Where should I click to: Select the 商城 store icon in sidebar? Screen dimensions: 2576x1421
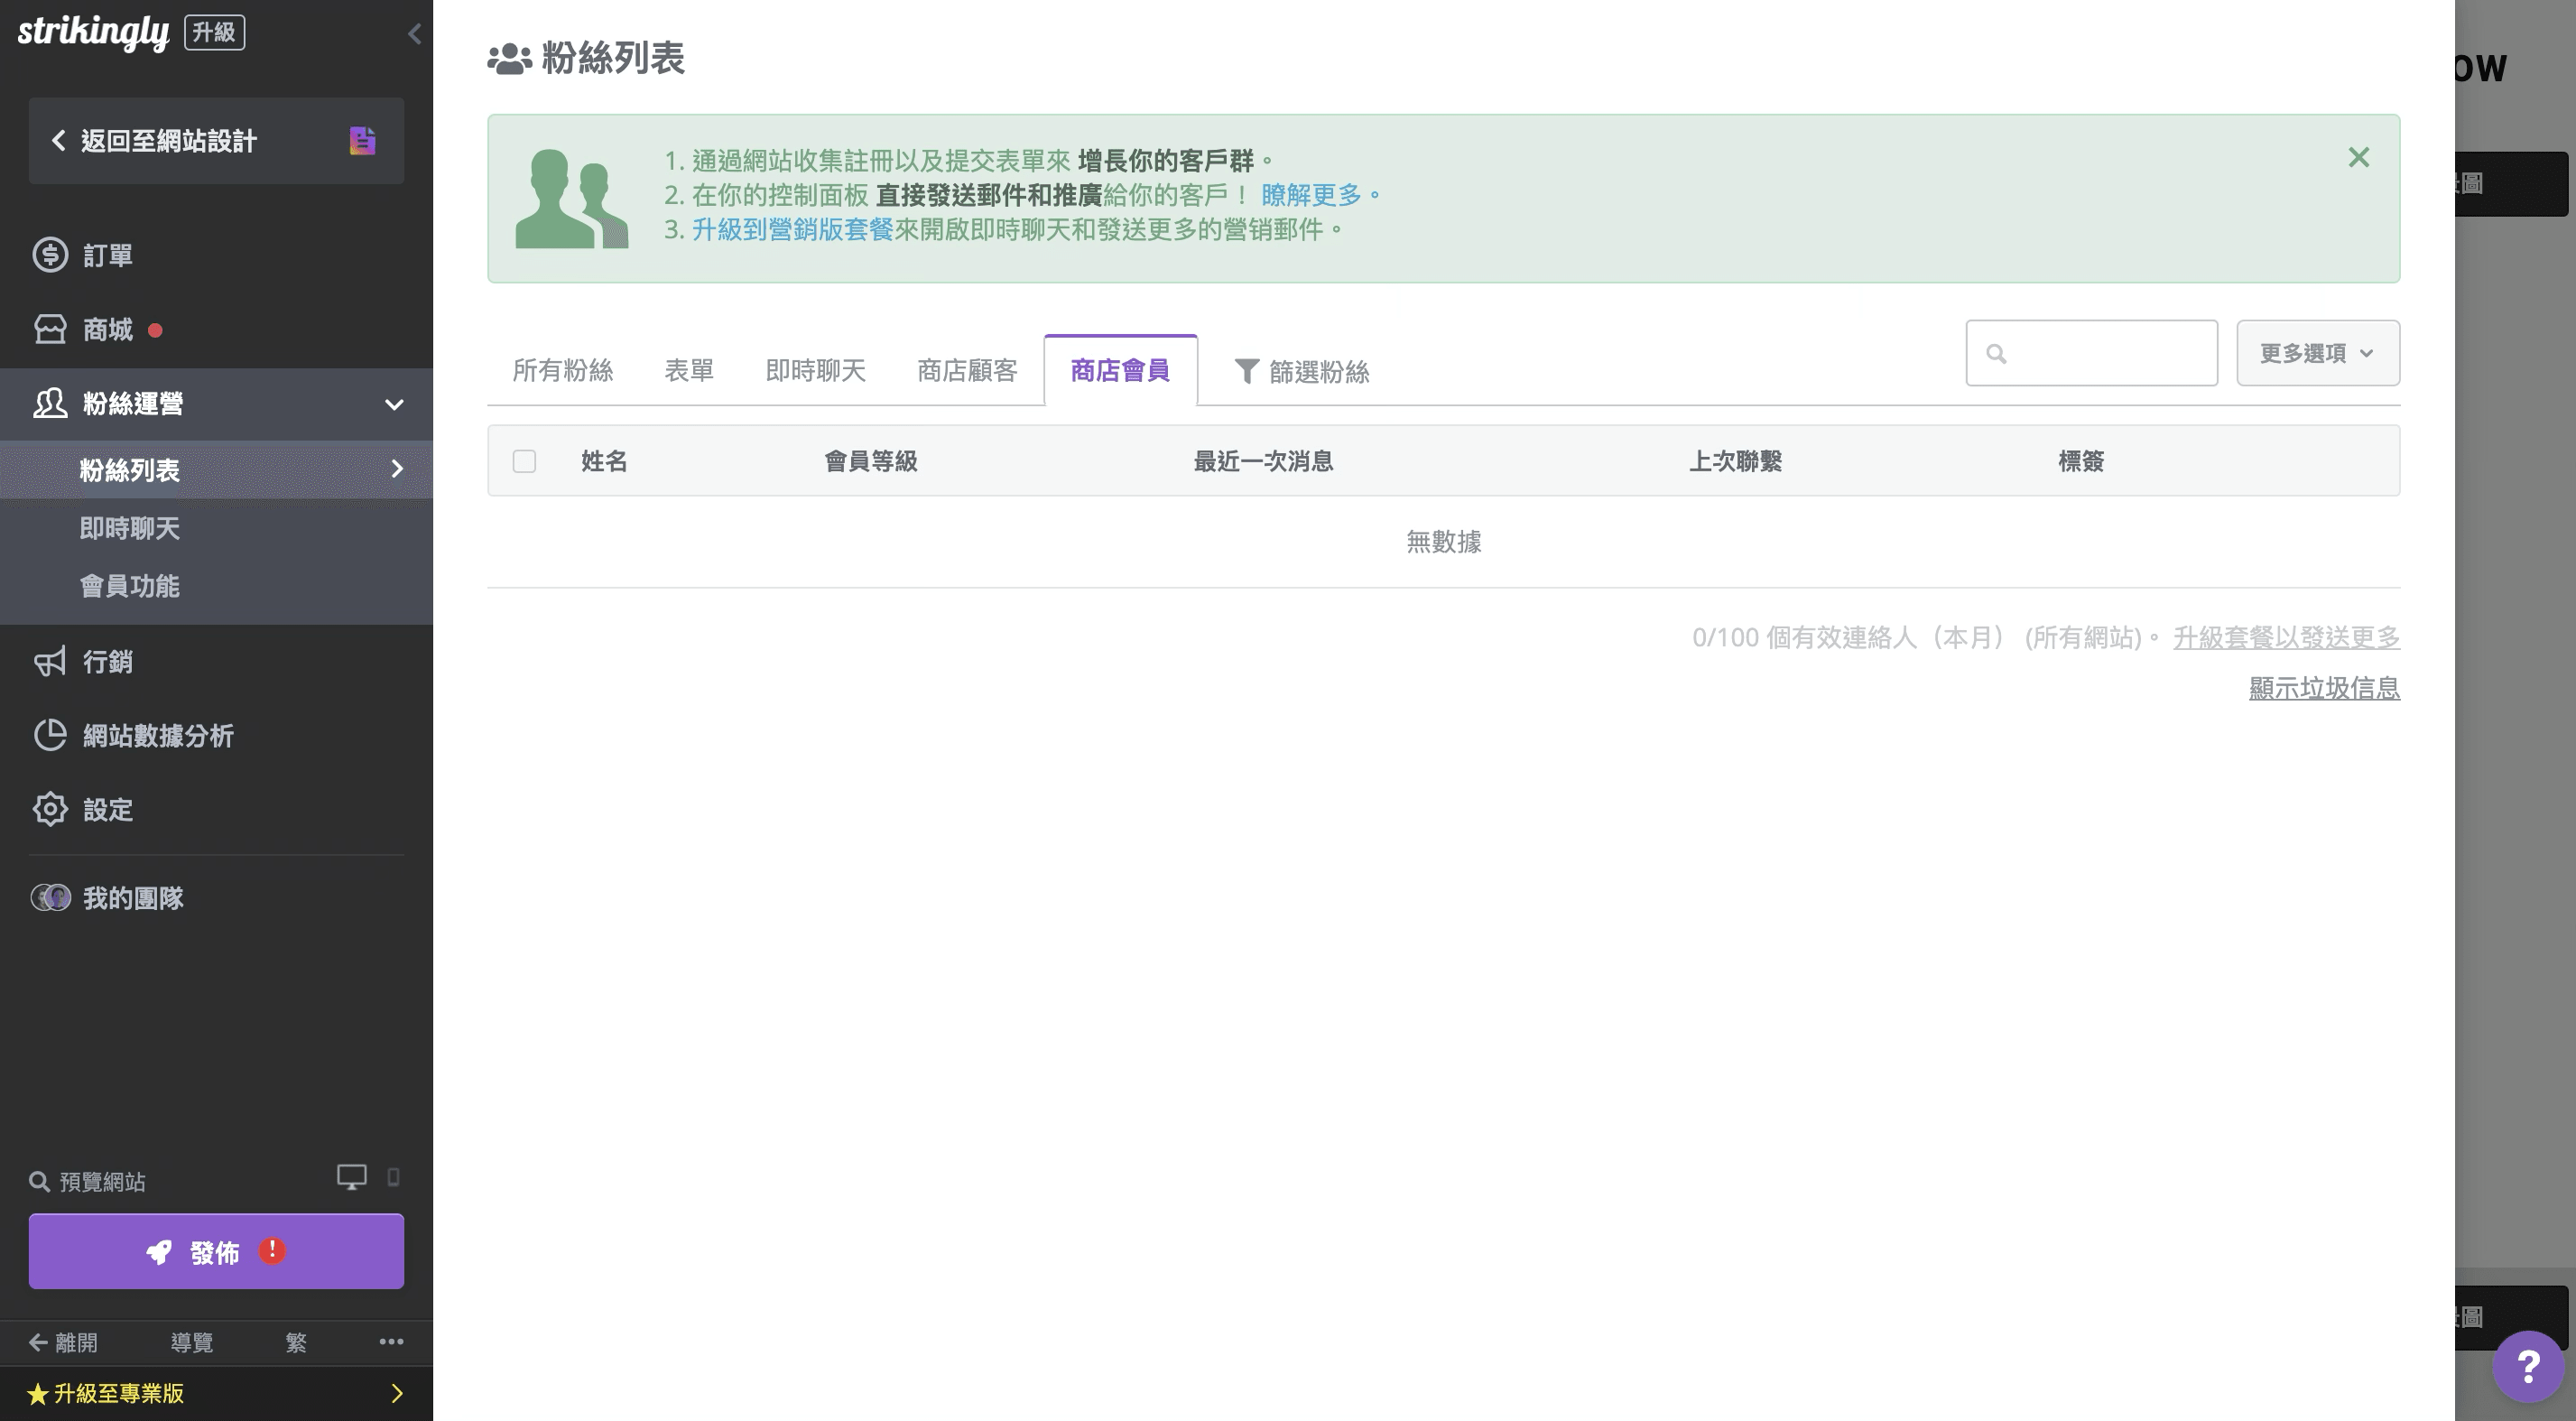coord(51,329)
